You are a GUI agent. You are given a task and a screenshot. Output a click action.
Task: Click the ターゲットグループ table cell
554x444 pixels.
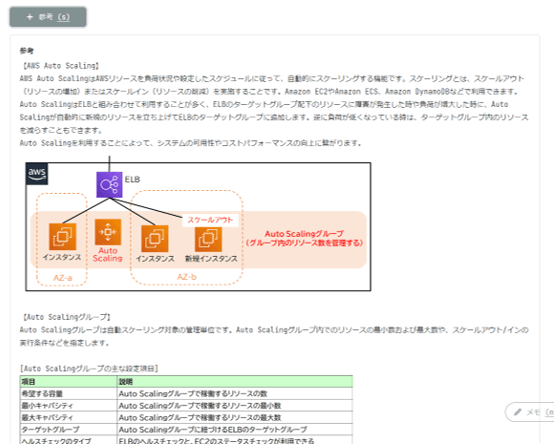click(x=69, y=430)
